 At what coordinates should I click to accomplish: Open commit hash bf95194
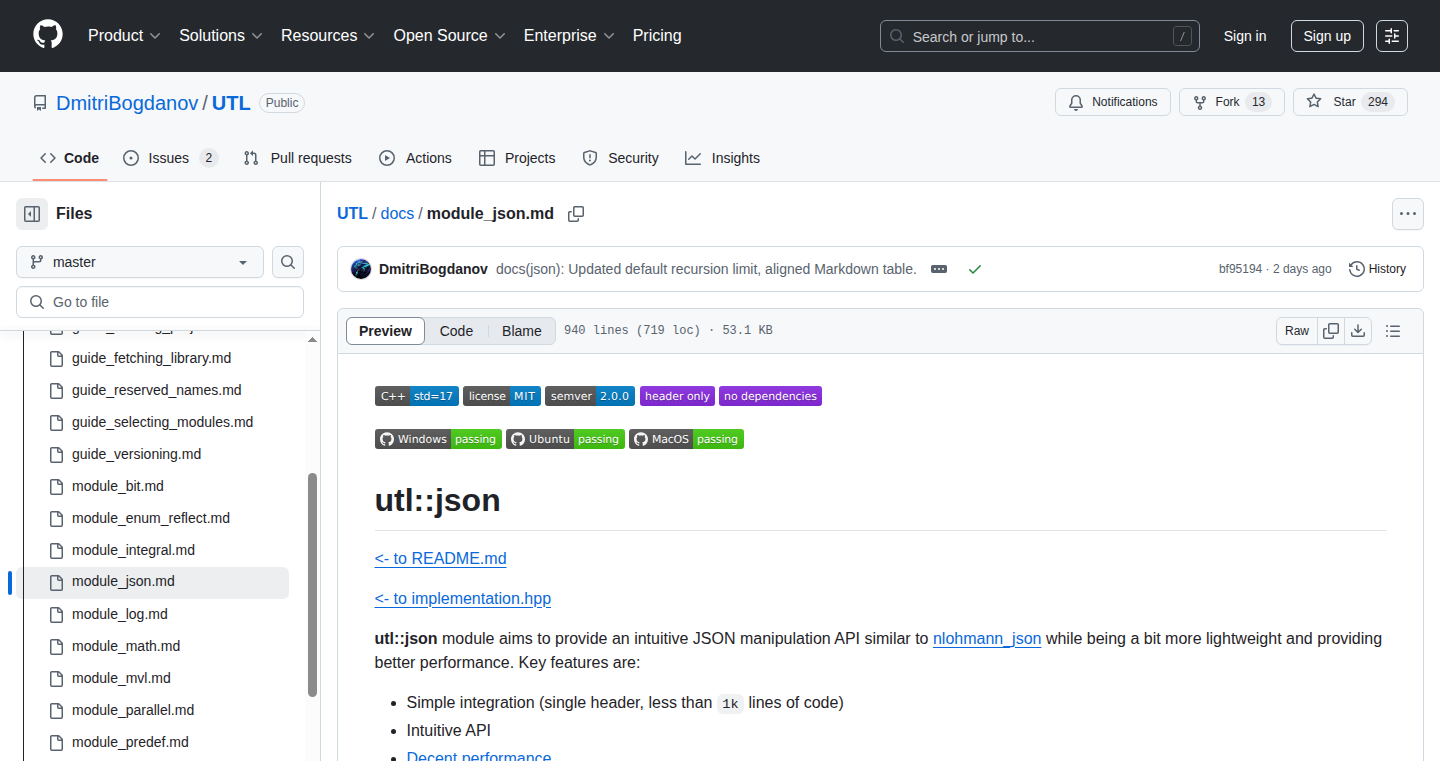(1240, 269)
